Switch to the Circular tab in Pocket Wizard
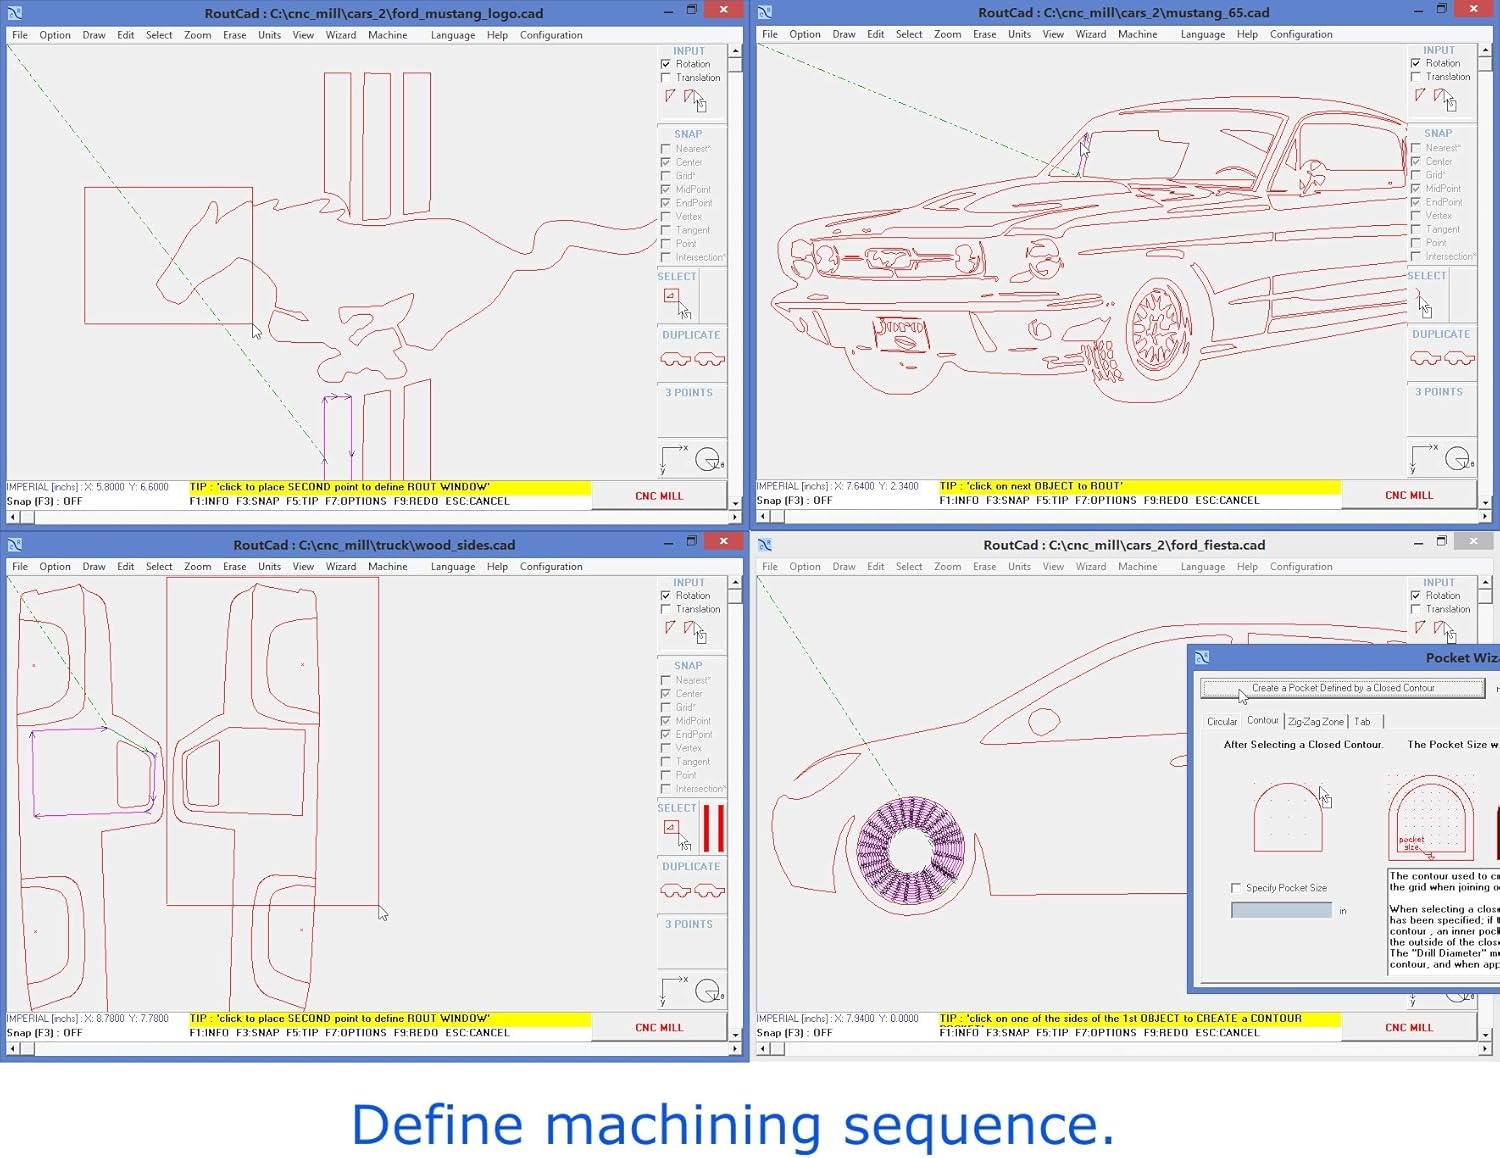 click(x=1222, y=721)
